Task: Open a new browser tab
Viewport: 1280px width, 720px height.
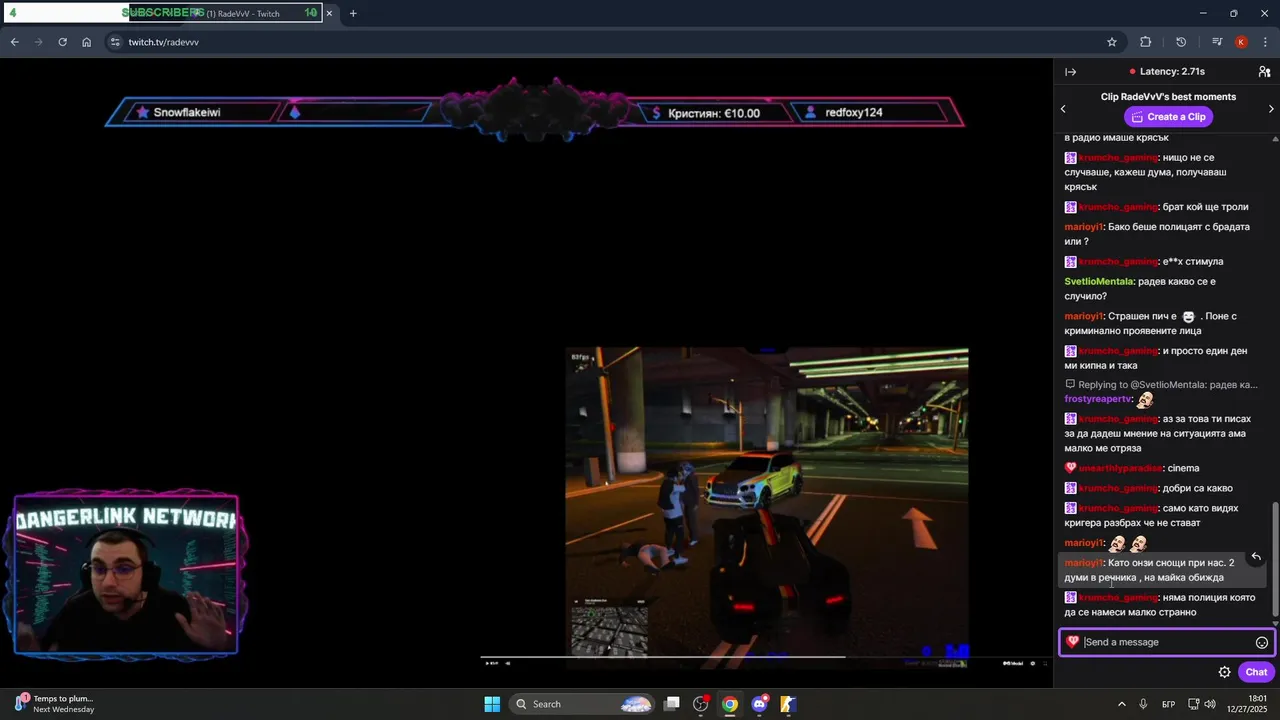Action: (353, 13)
